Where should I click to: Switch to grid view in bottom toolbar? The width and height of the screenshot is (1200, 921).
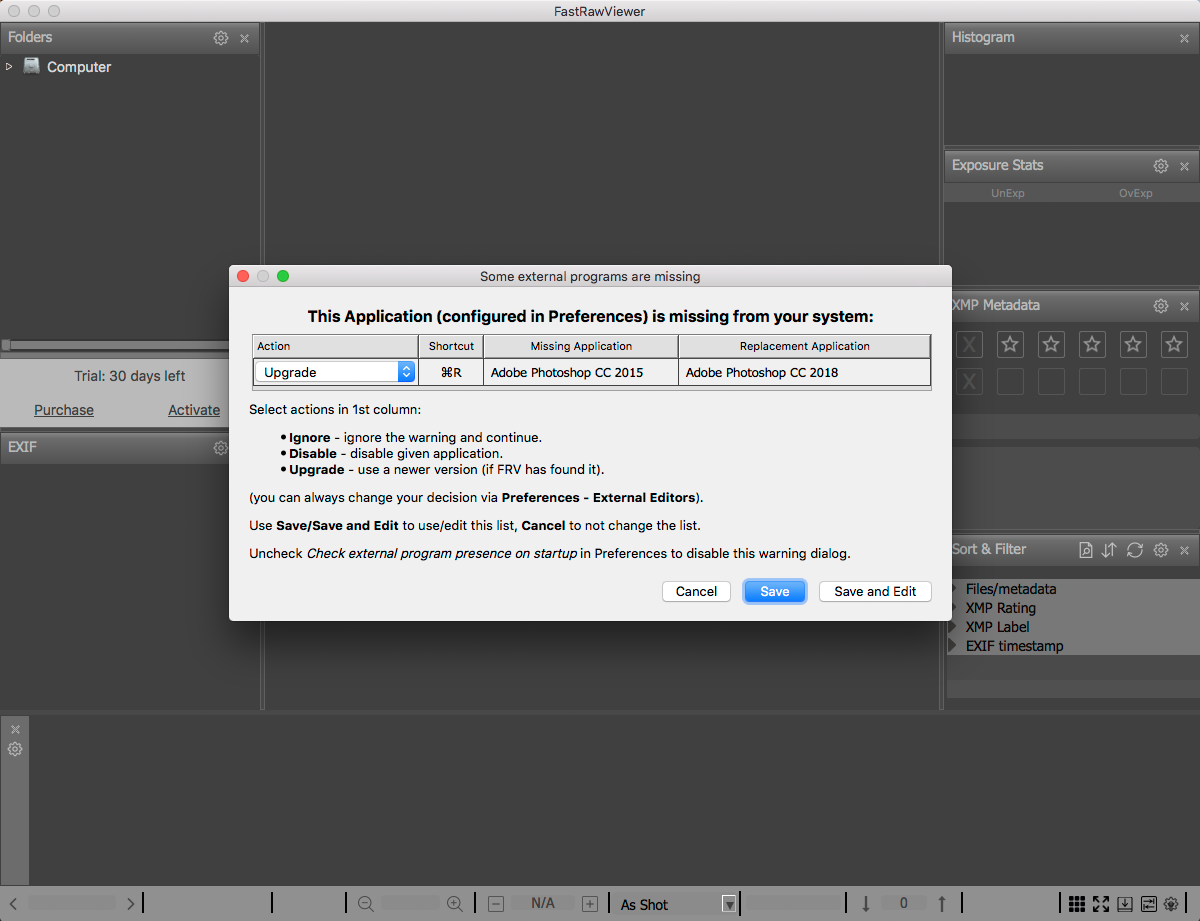[x=1076, y=904]
